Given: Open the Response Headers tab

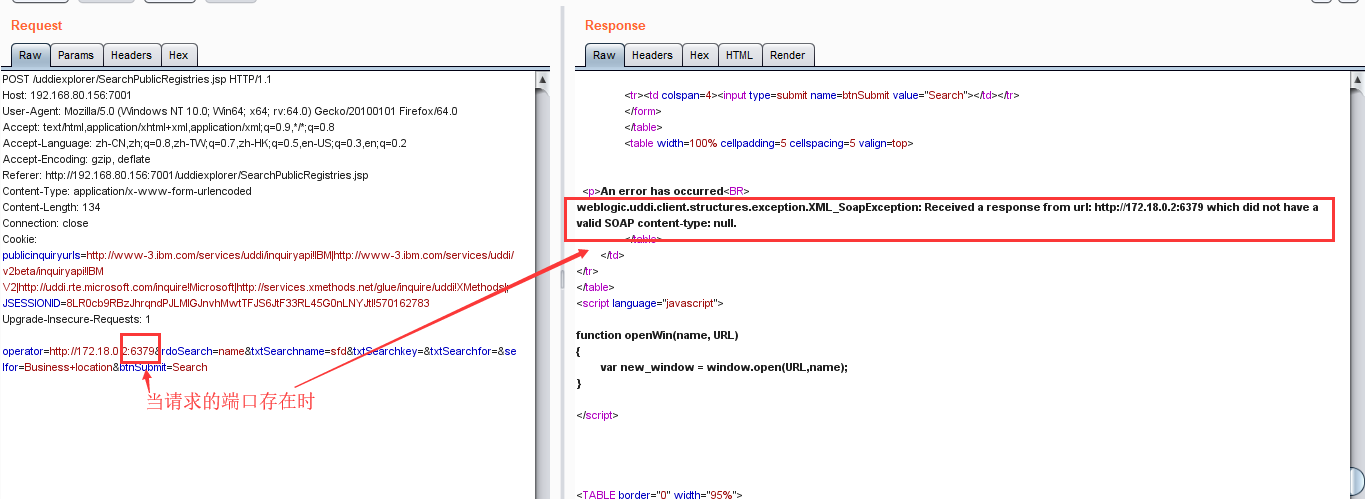Looking at the screenshot, I should pos(652,55).
